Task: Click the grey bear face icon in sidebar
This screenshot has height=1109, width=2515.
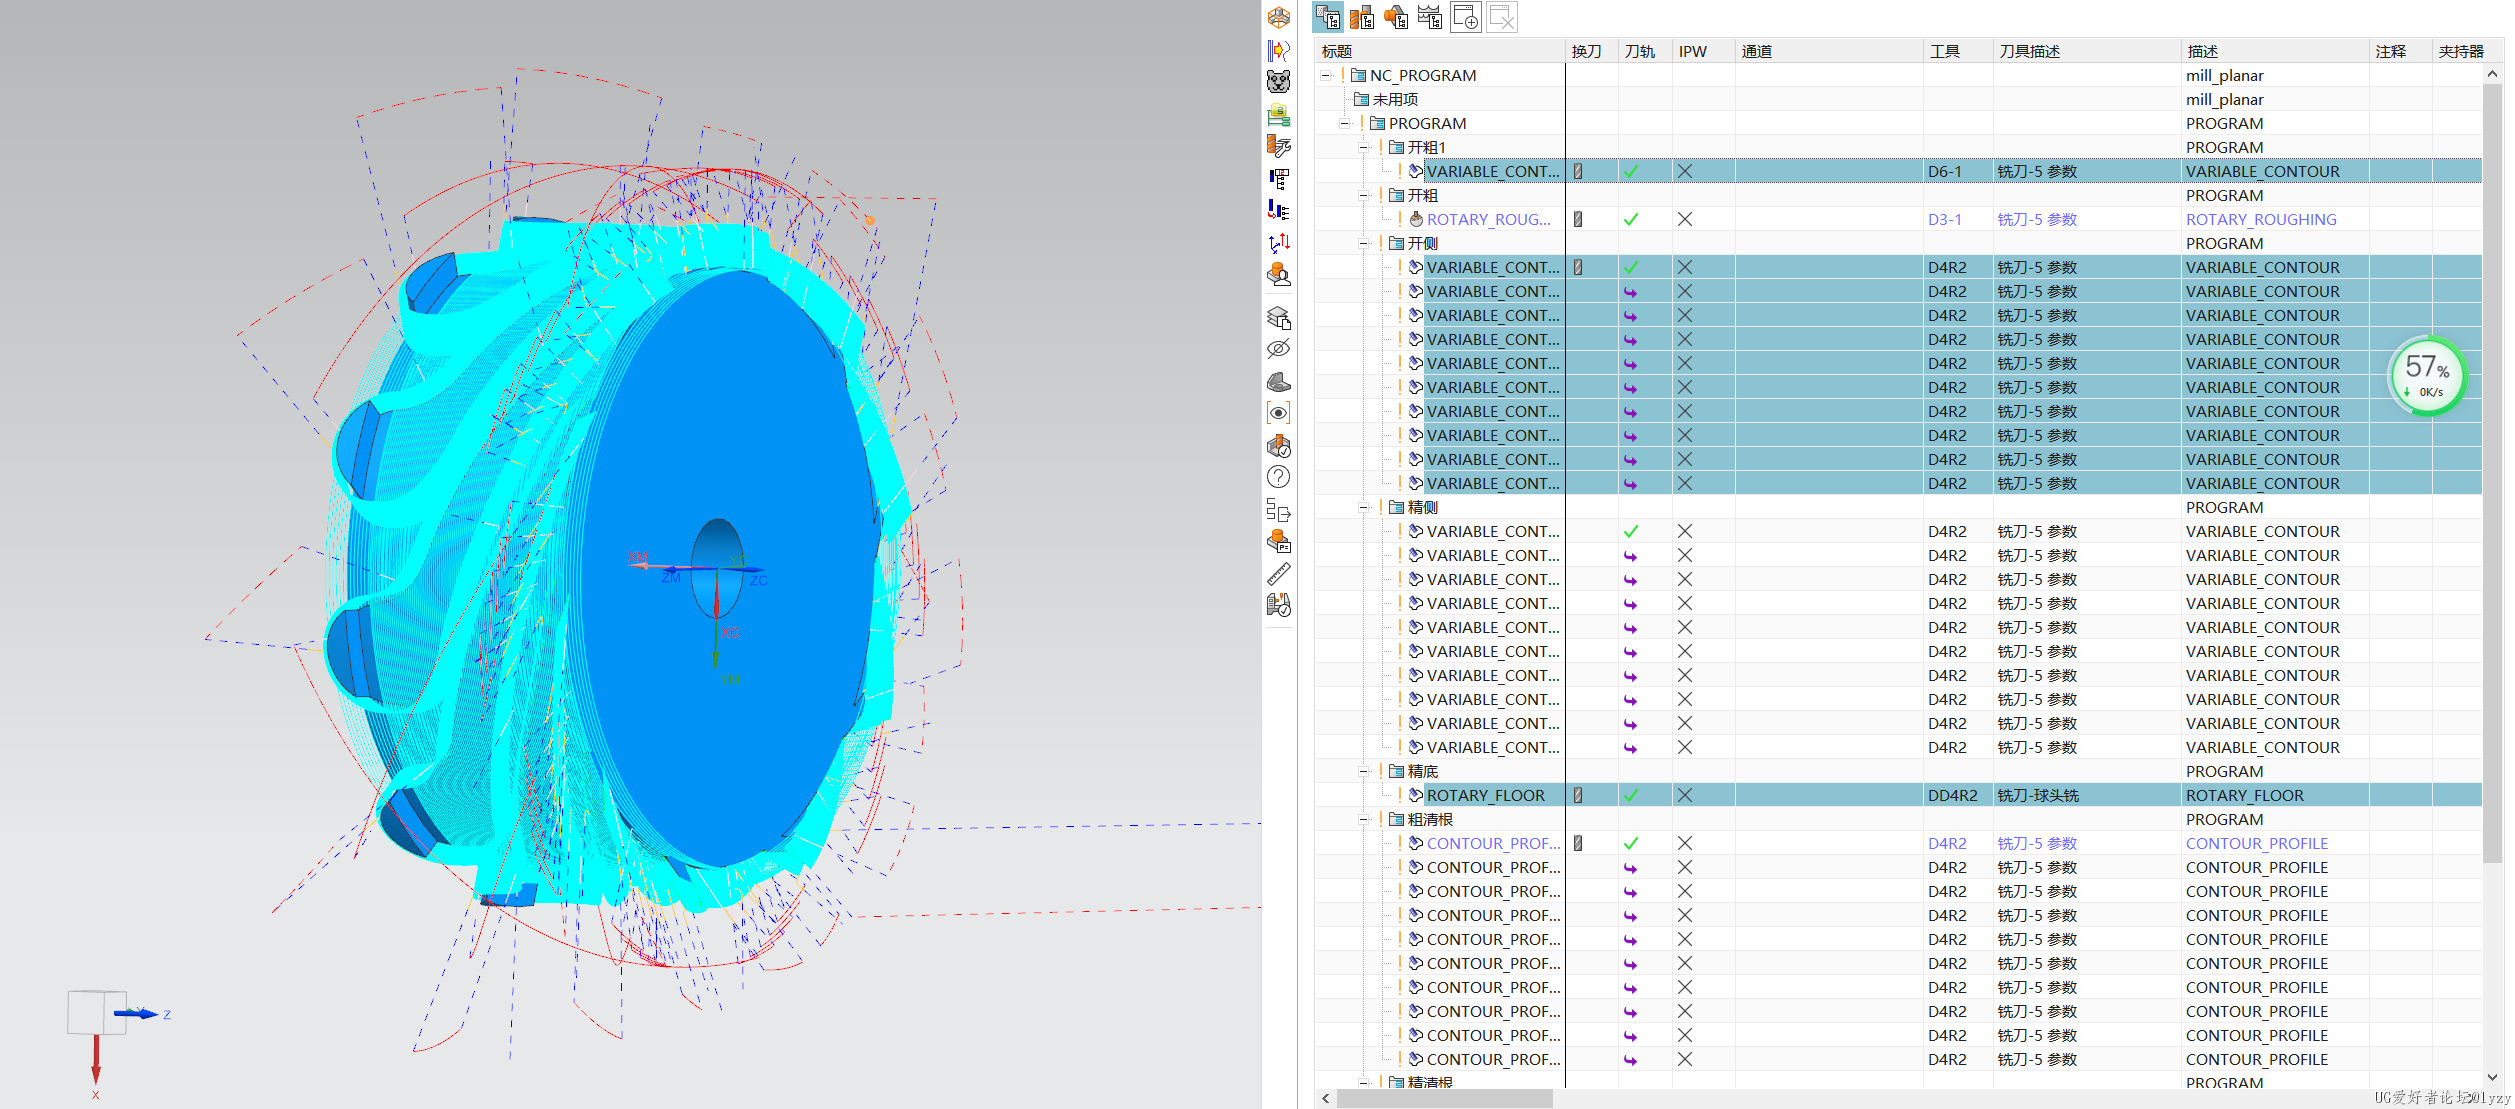Action: click(x=1279, y=82)
